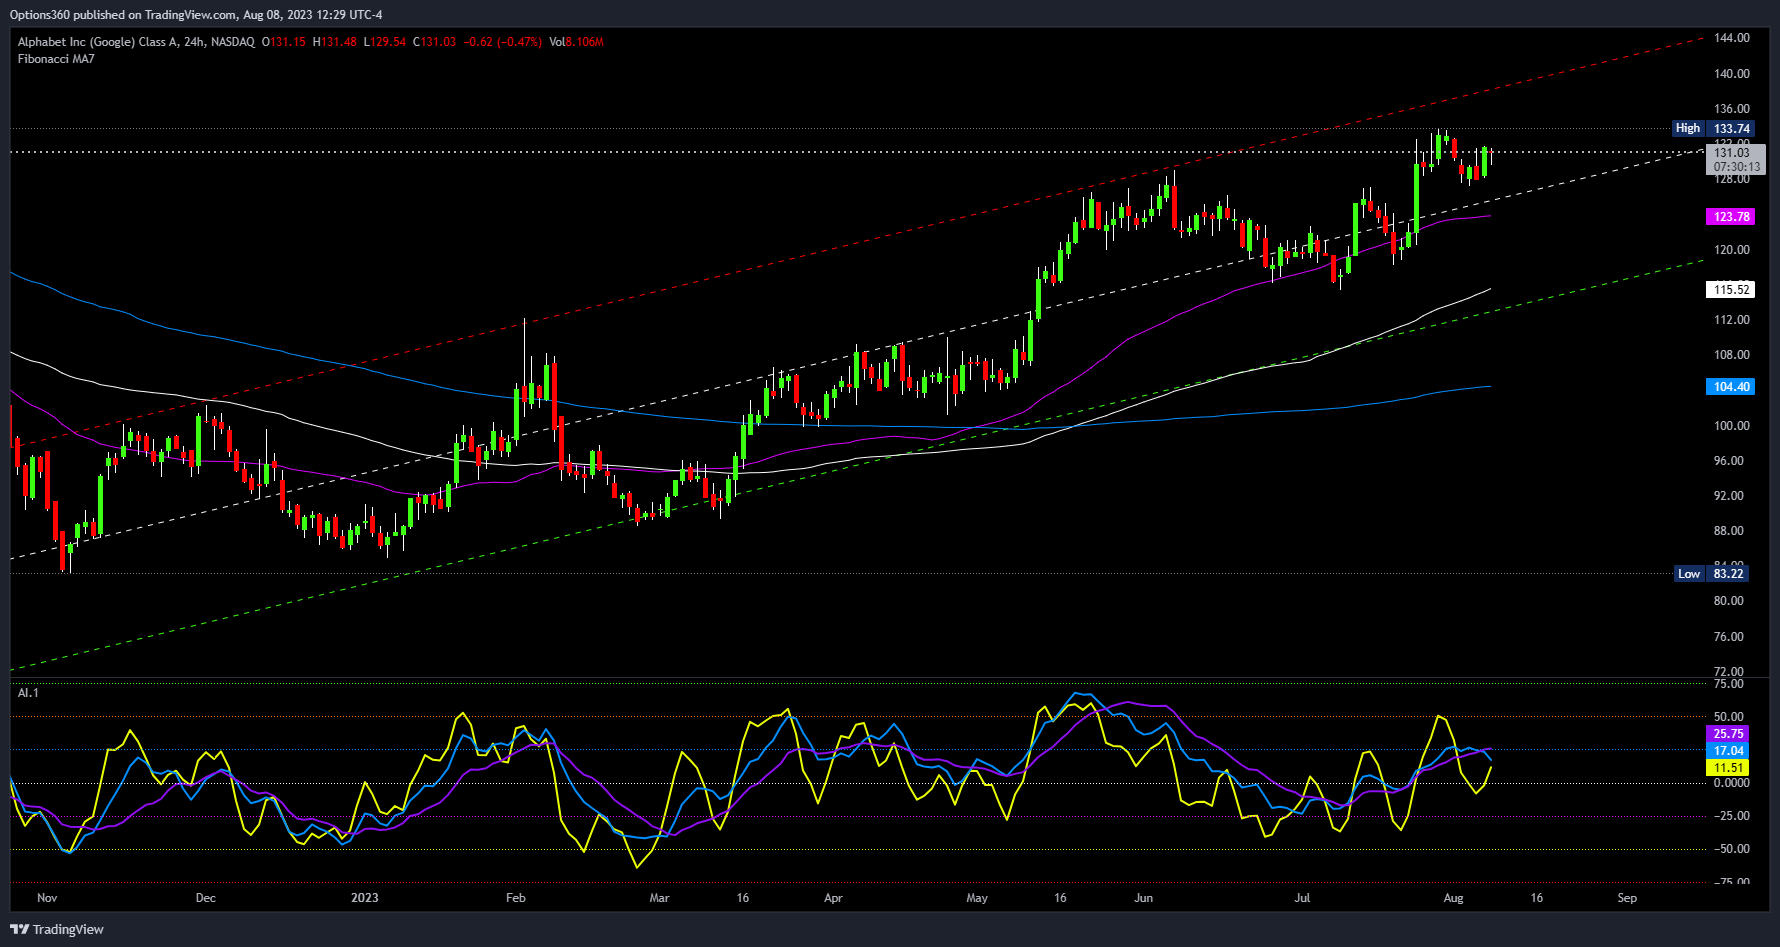Screen dimensions: 1780x947
Task: Click the AI.1 oscillator pane label
Action: pyautogui.click(x=28, y=693)
